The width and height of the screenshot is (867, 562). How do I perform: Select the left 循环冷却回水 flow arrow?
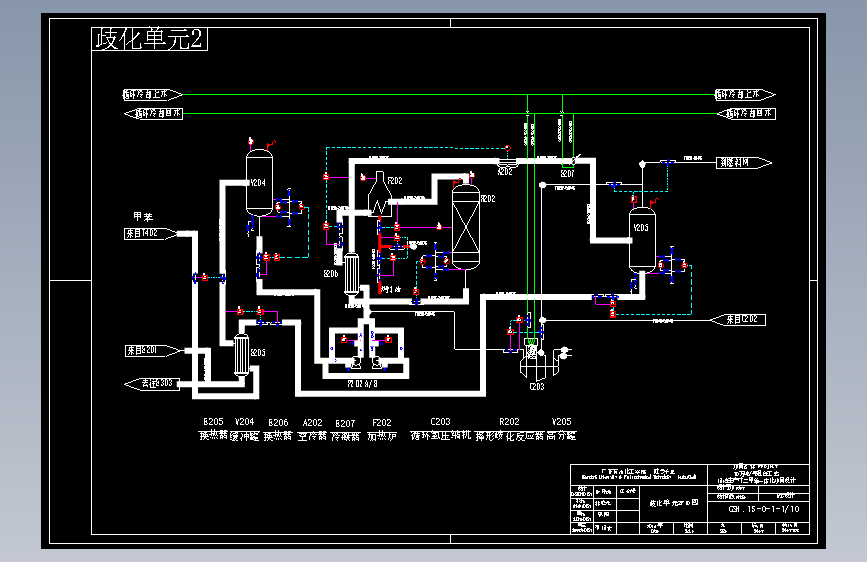pyautogui.click(x=153, y=113)
